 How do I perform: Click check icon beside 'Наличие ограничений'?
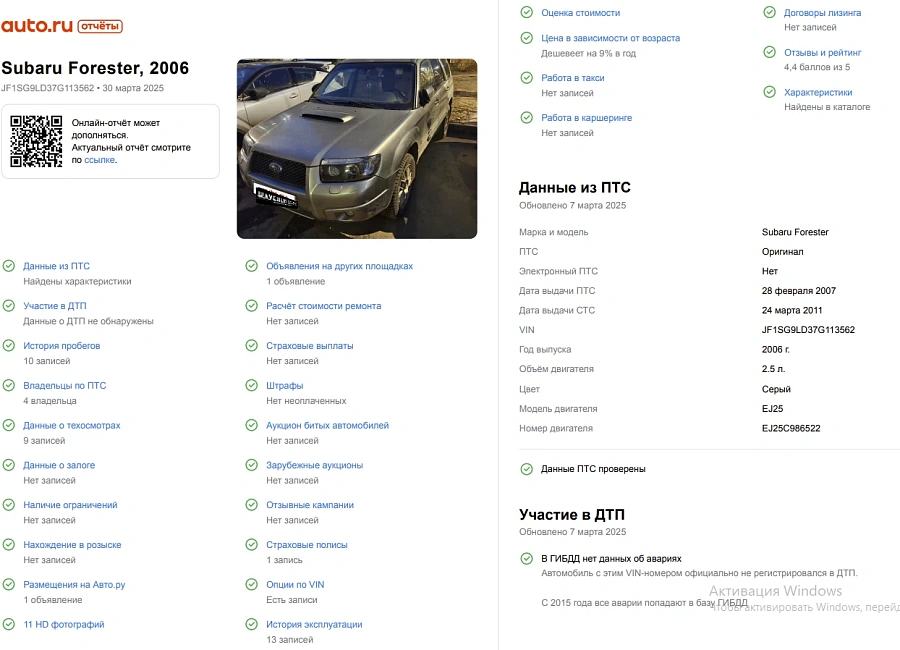(9, 505)
